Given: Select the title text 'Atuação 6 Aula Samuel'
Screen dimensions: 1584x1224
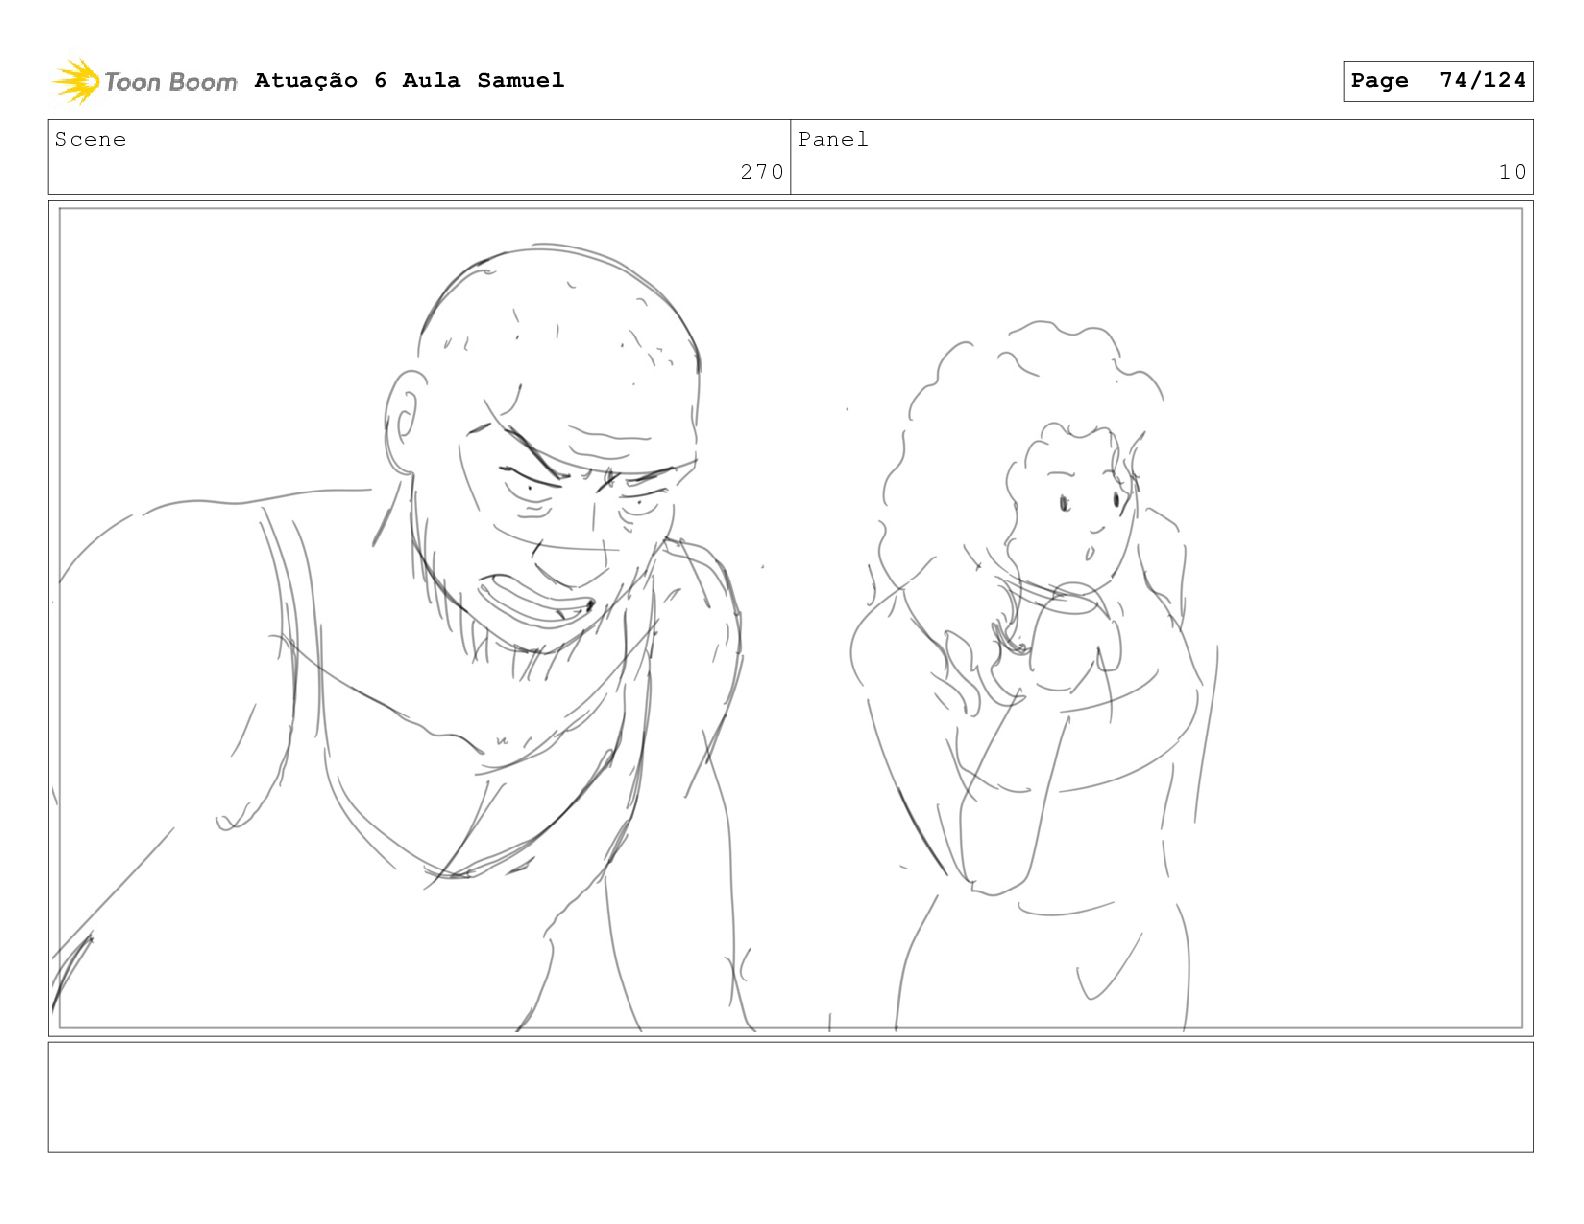Looking at the screenshot, I should (409, 81).
